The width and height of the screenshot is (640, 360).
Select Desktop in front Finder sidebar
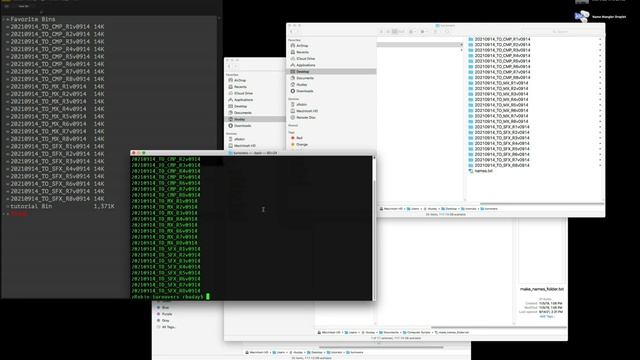[331, 72]
